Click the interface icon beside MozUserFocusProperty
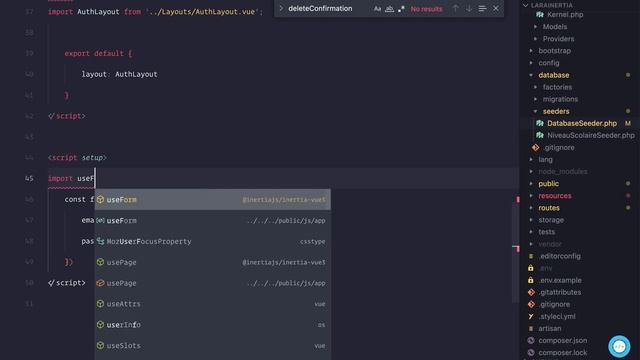 click(x=100, y=241)
